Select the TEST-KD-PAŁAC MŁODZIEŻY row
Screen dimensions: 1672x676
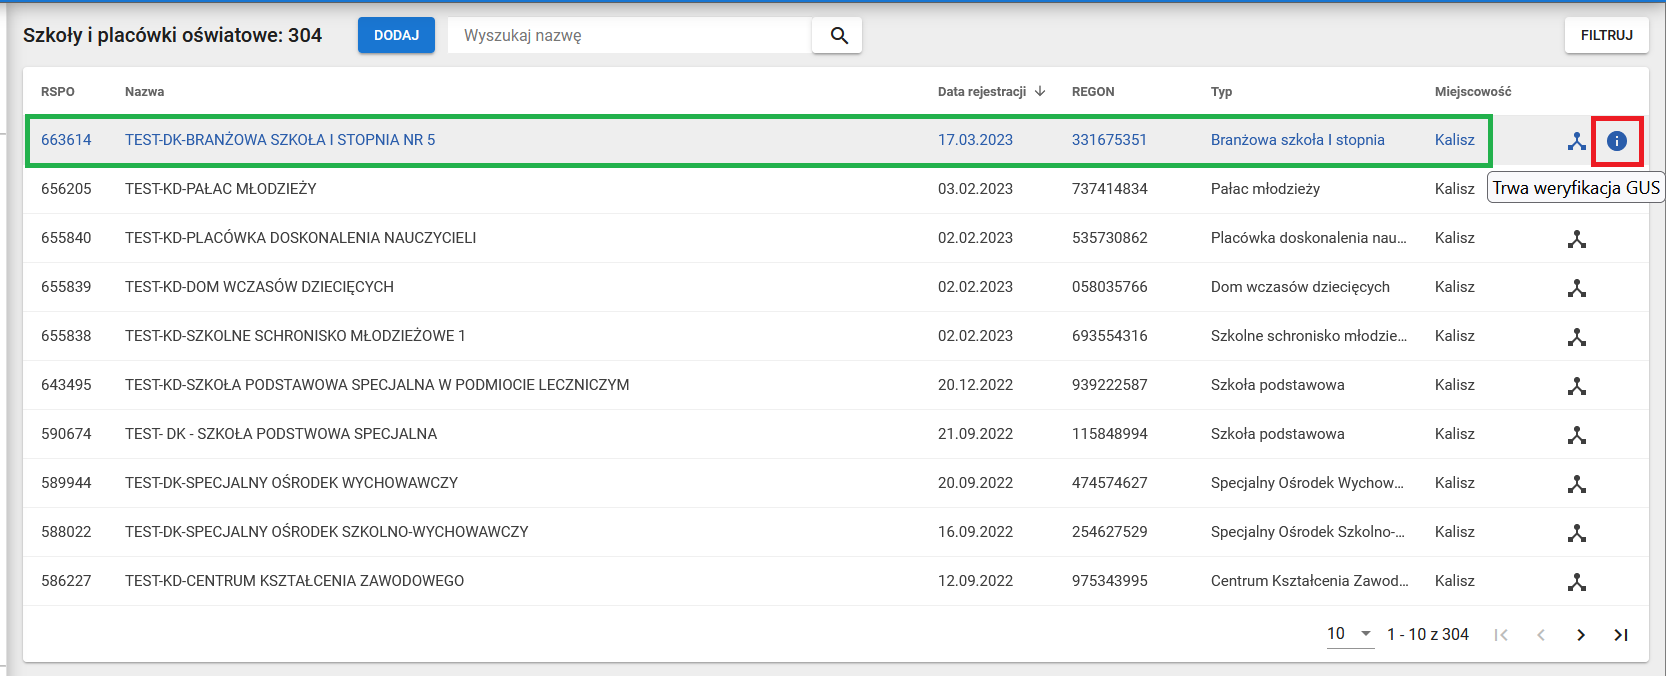tap(220, 189)
